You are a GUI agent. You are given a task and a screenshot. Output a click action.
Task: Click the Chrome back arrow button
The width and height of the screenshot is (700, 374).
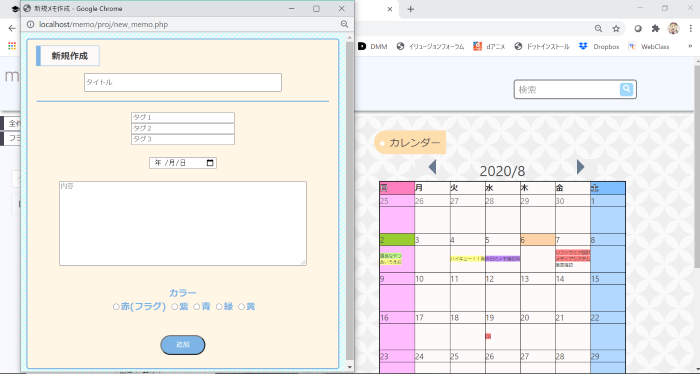point(12,29)
